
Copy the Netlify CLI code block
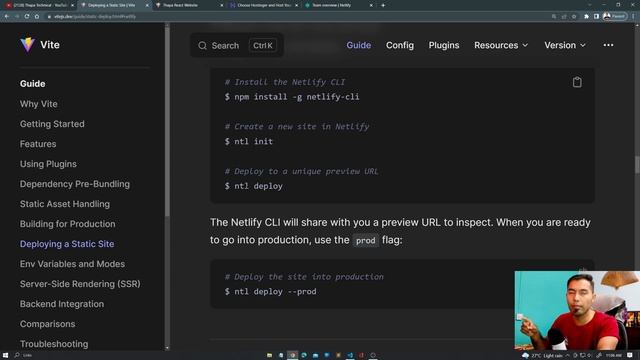point(577,82)
